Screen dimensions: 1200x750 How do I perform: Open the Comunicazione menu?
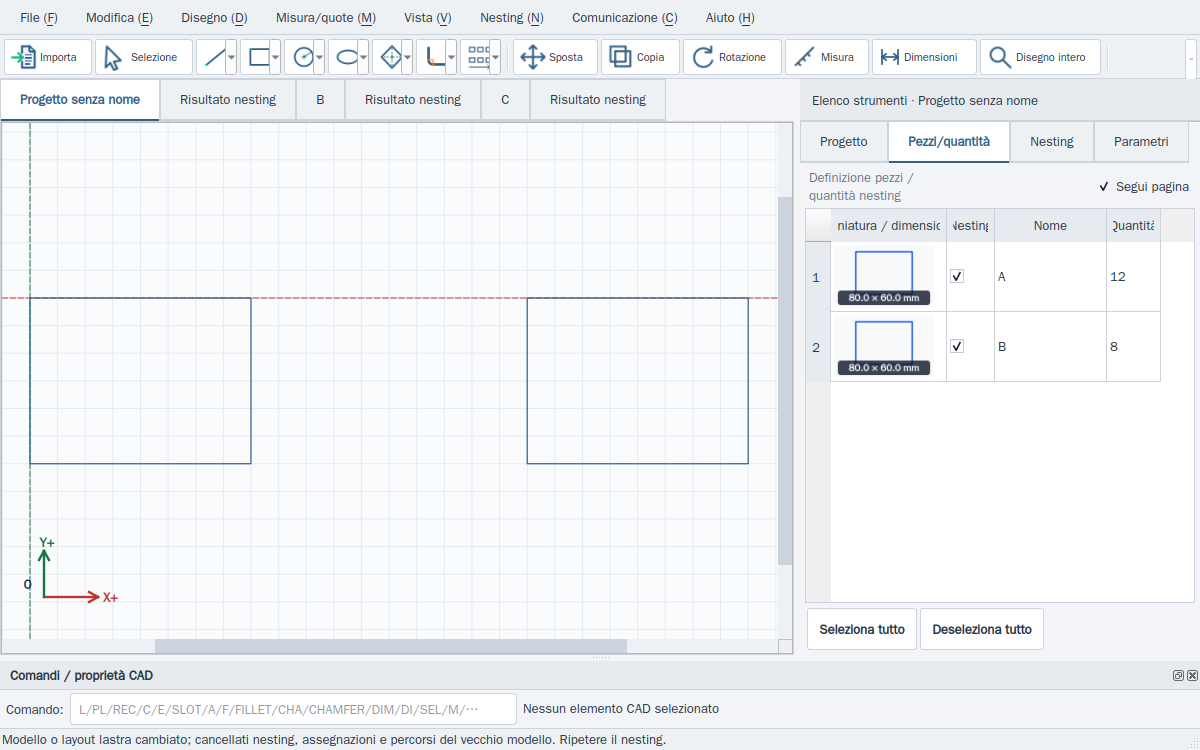(625, 18)
